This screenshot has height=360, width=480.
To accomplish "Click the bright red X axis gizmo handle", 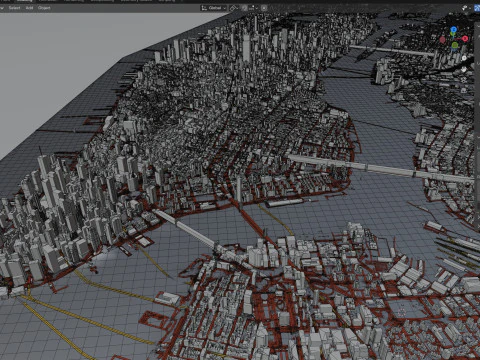I will point(465,38).
